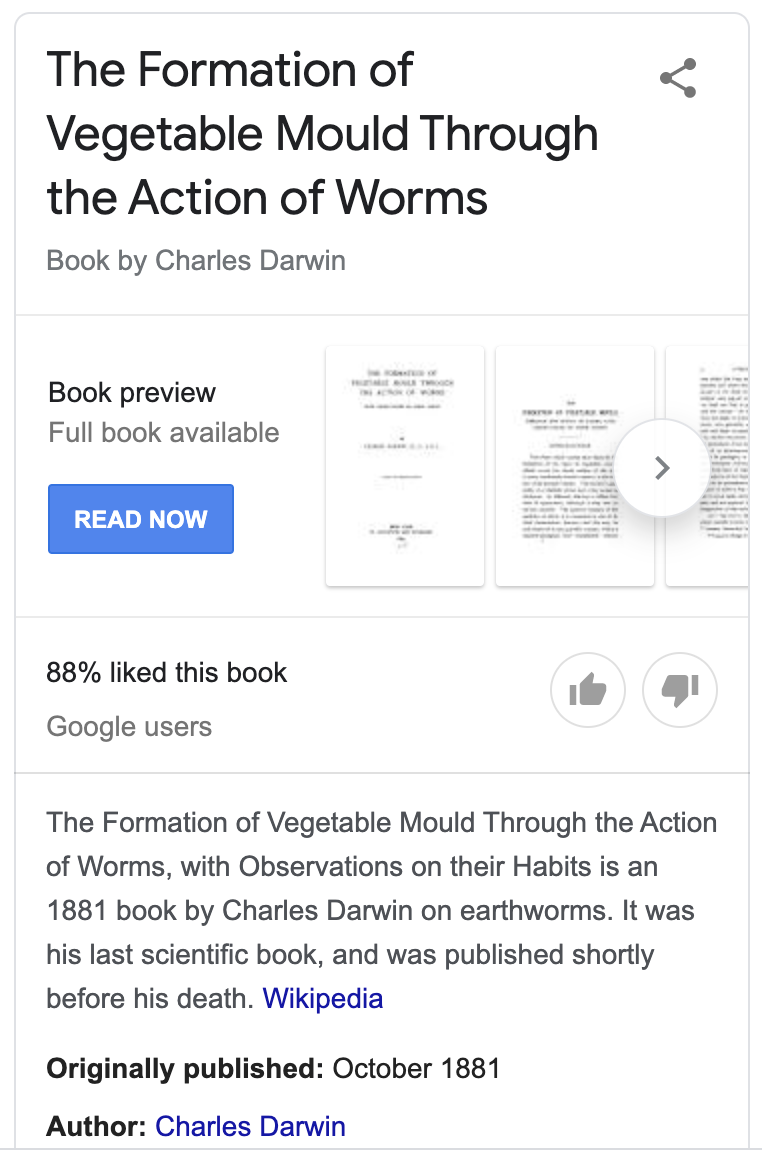Open the Wikipedia link

coord(322,999)
